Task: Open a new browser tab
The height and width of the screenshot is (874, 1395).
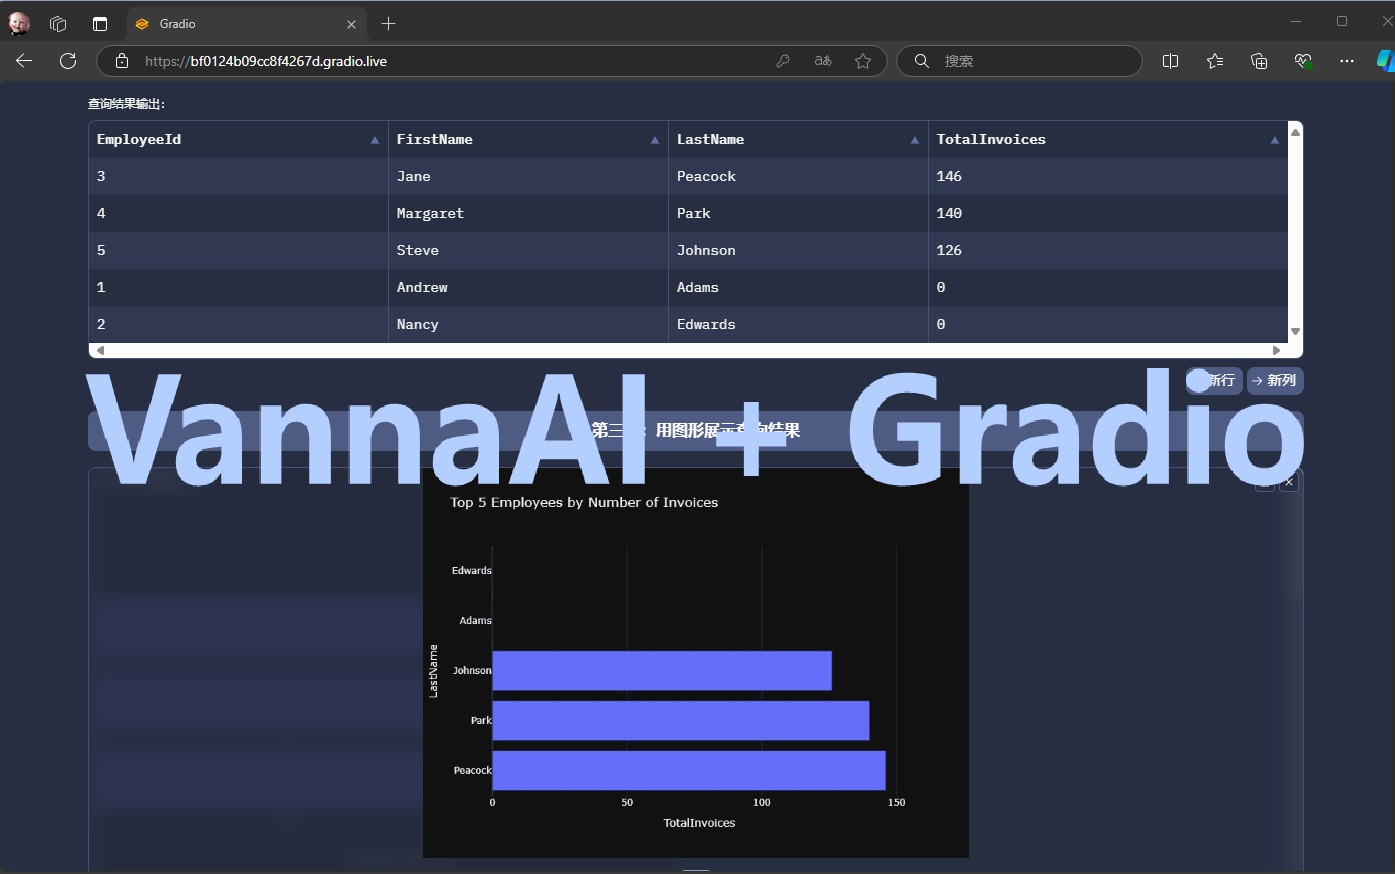Action: (x=389, y=24)
